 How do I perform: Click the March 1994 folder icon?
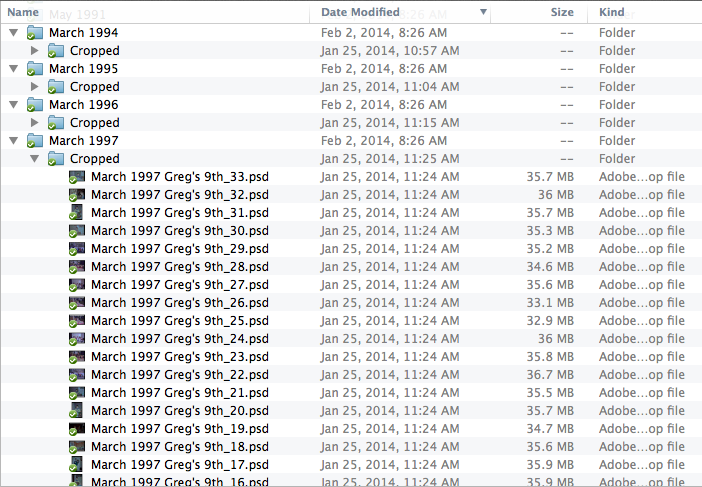[36, 33]
